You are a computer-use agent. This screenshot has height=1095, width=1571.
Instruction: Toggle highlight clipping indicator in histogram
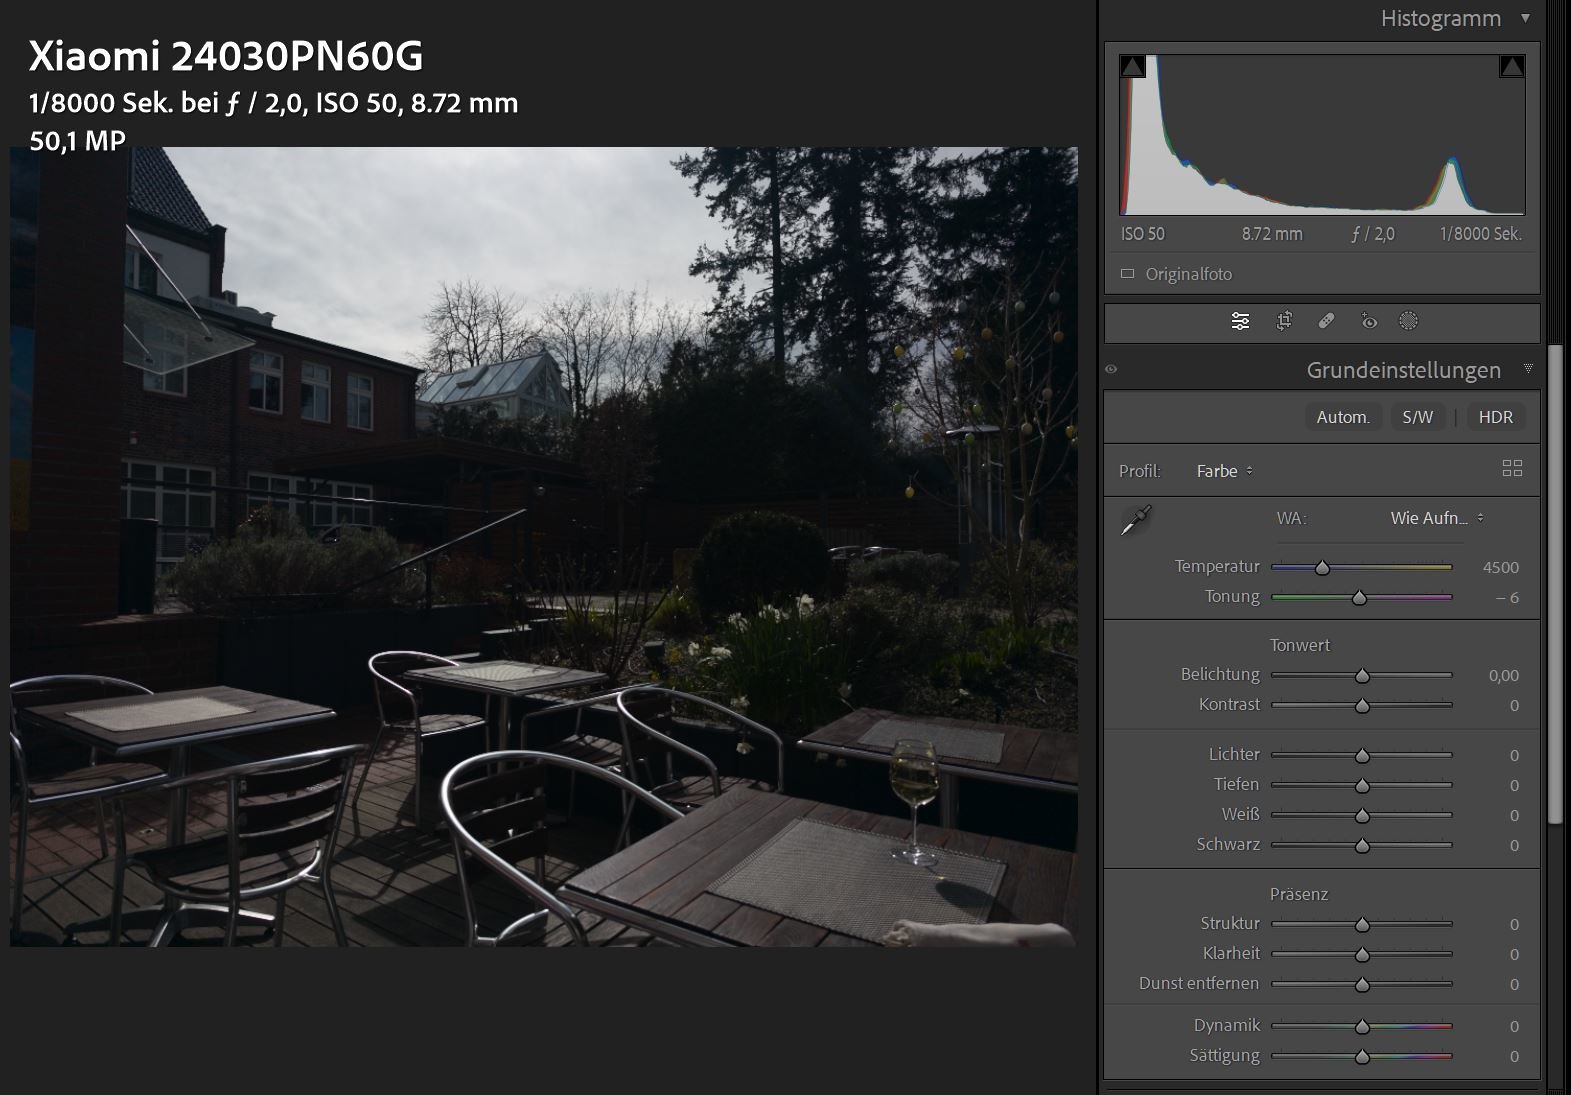[1511, 67]
